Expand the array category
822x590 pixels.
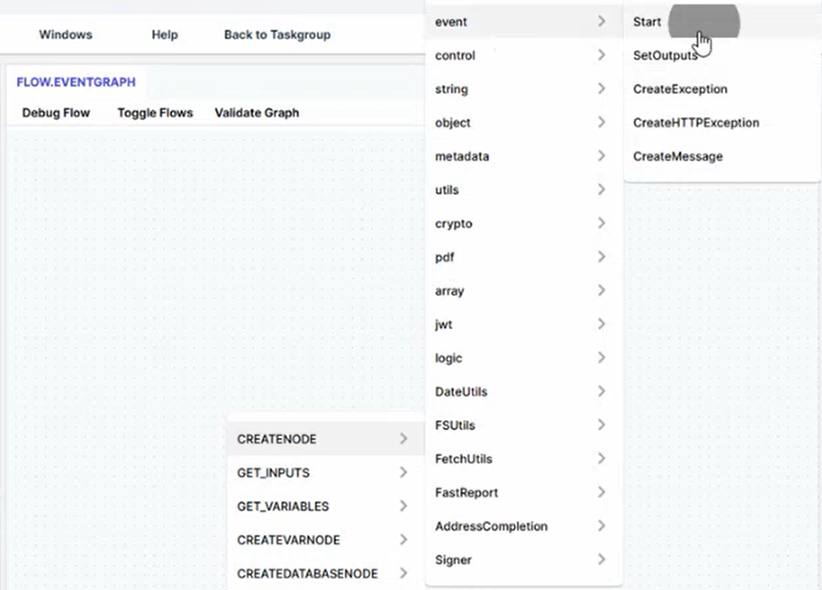click(x=524, y=291)
